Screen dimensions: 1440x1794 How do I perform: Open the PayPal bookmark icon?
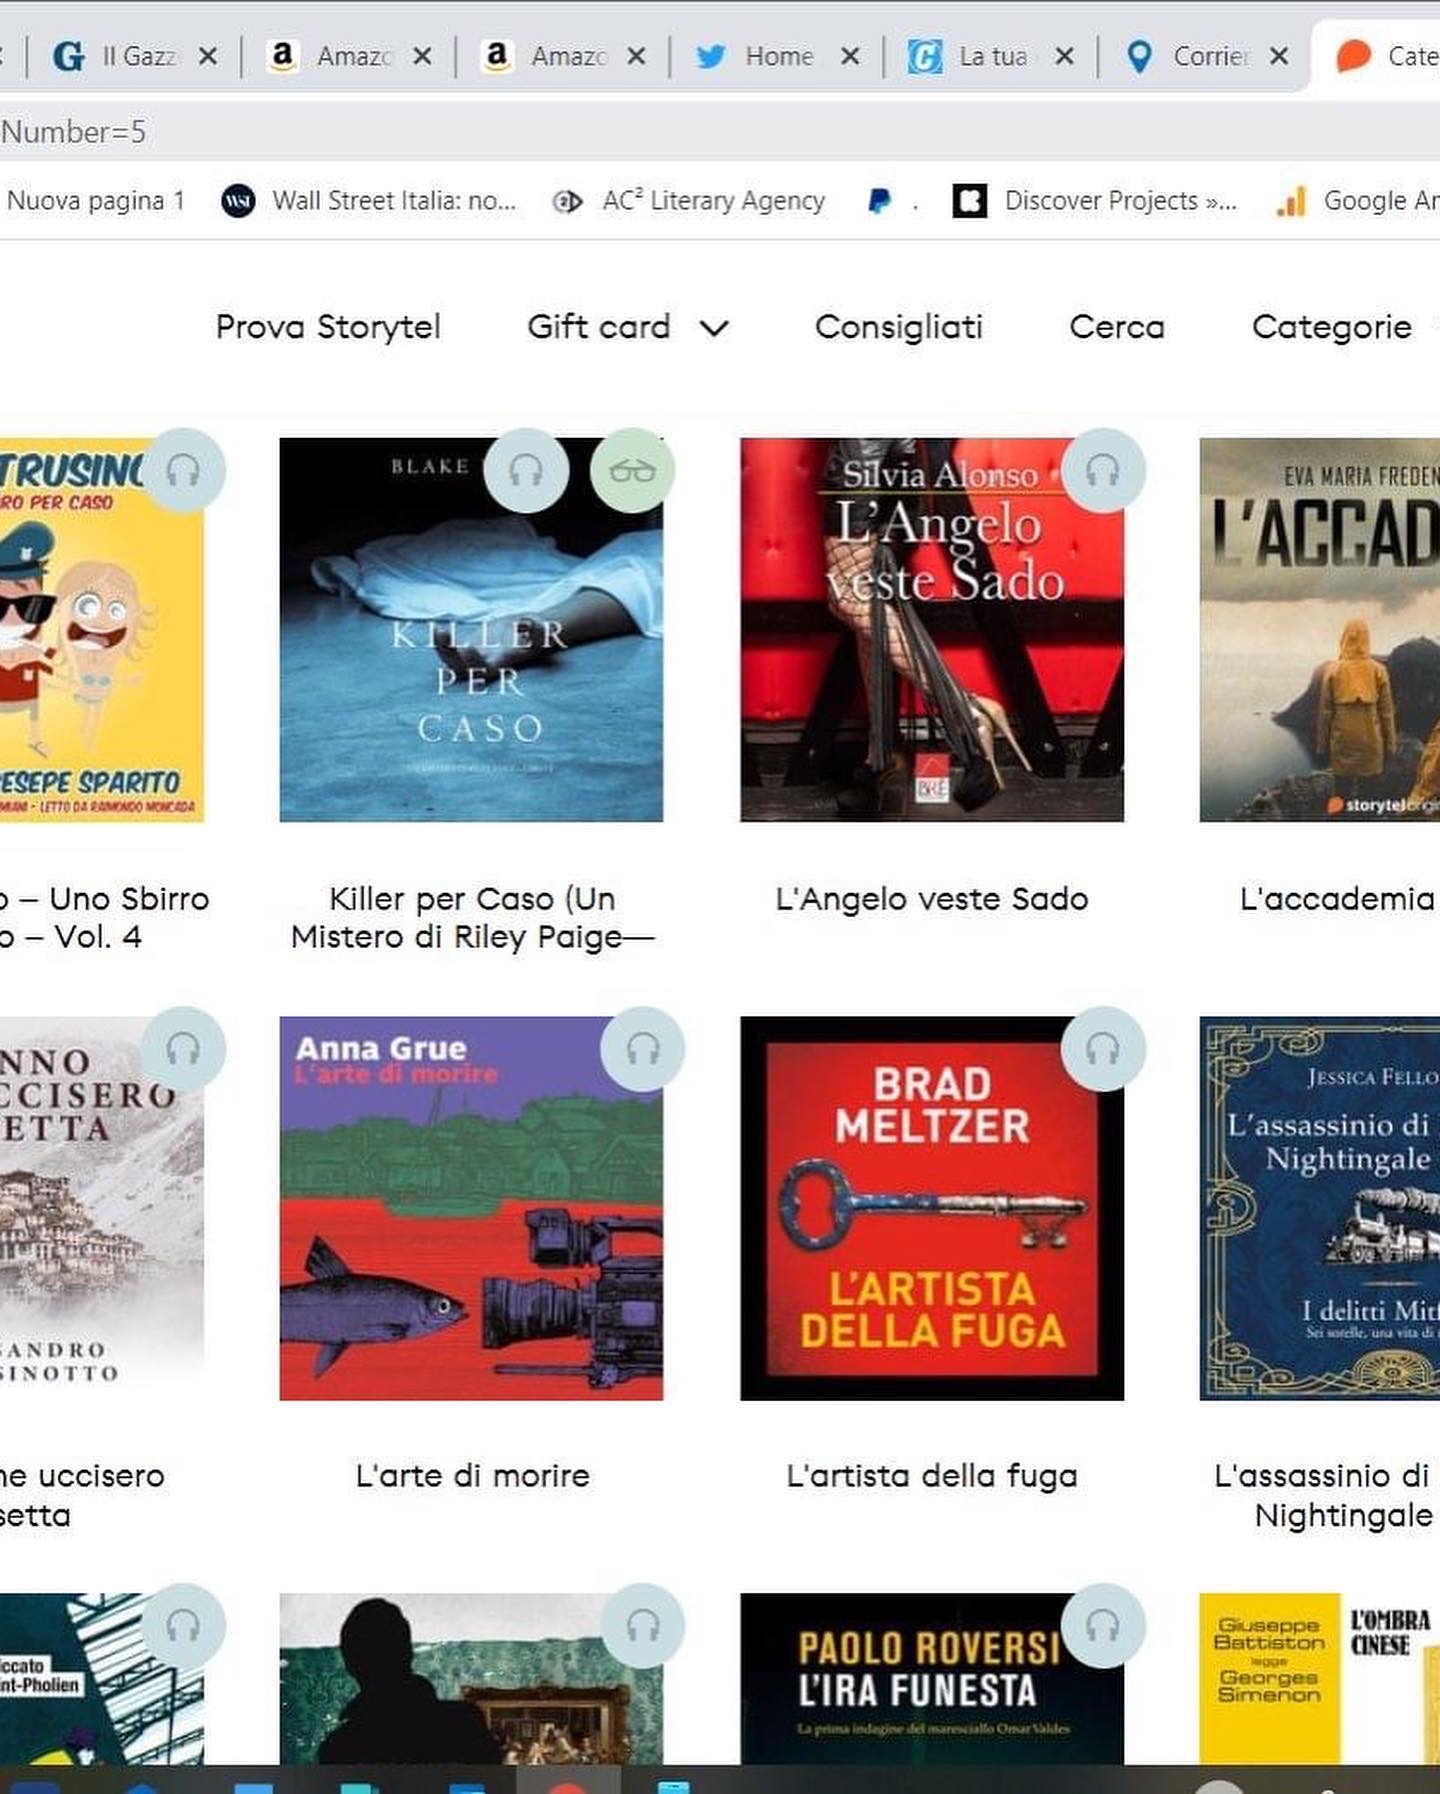[880, 201]
